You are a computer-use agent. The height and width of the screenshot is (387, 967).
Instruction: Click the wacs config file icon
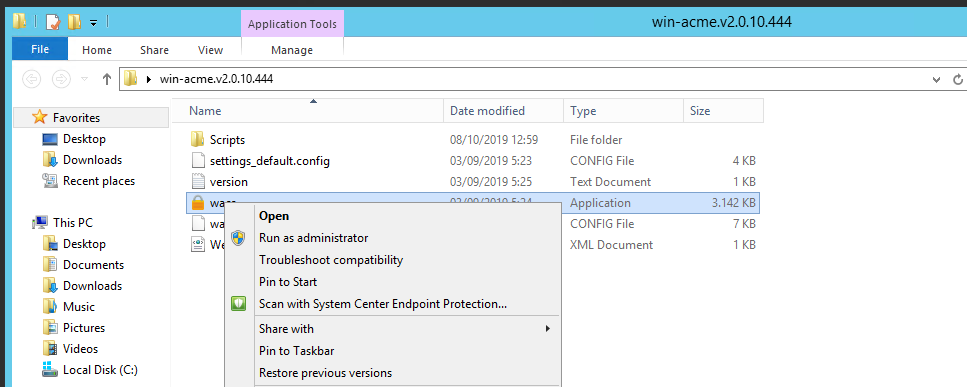click(x=197, y=223)
